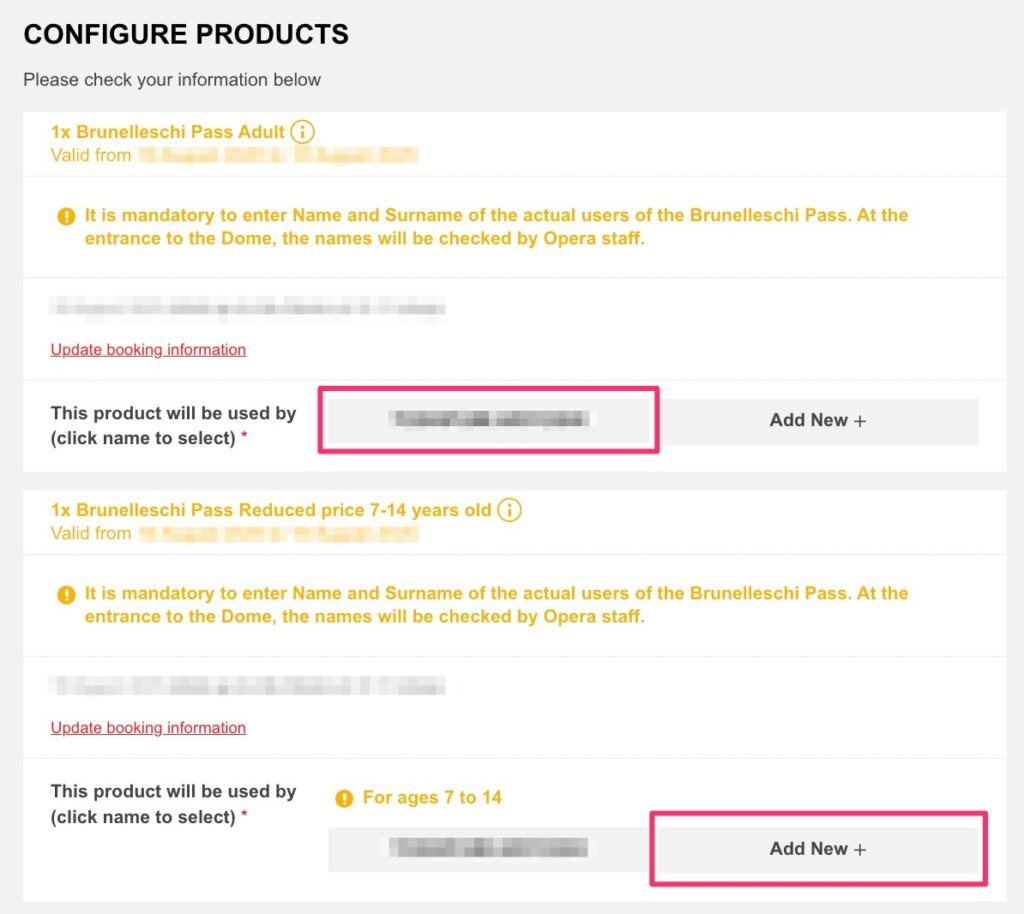Click the "1x Brunelleschi Pass Adult" title
1024x914 pixels.
click(x=168, y=132)
